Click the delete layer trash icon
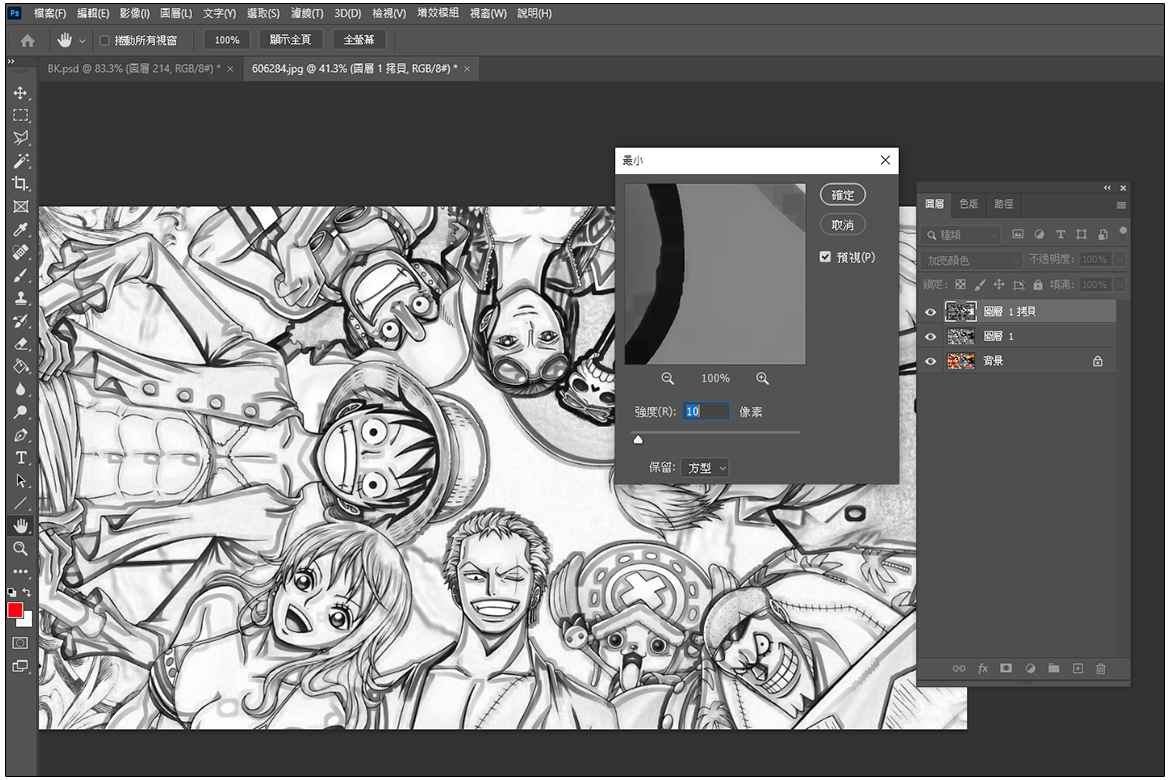This screenshot has height=780, width=1170. click(x=1101, y=668)
